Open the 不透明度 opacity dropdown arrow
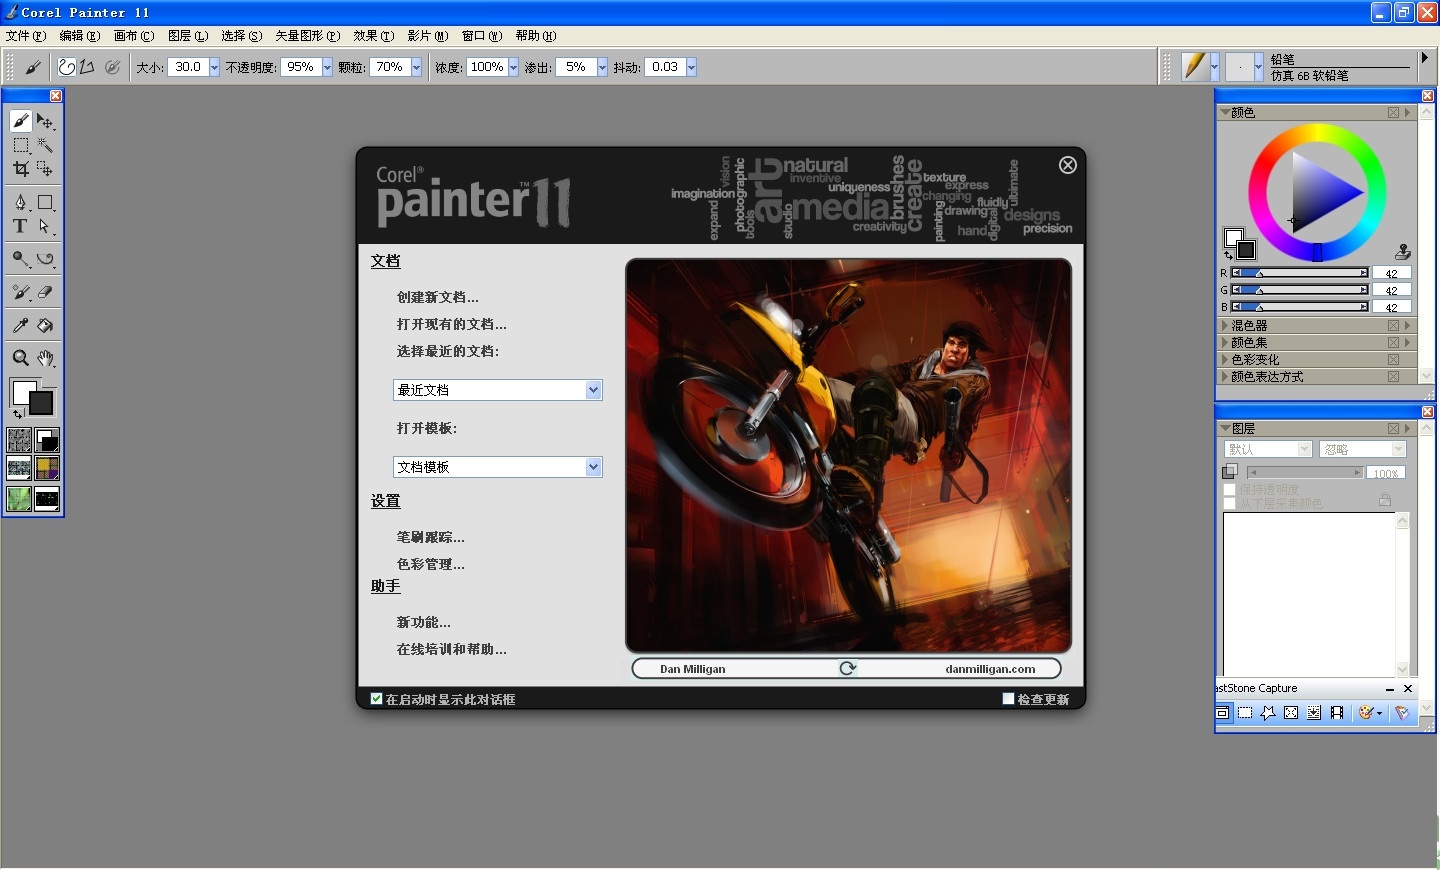The width and height of the screenshot is (1440, 870). pyautogui.click(x=327, y=67)
